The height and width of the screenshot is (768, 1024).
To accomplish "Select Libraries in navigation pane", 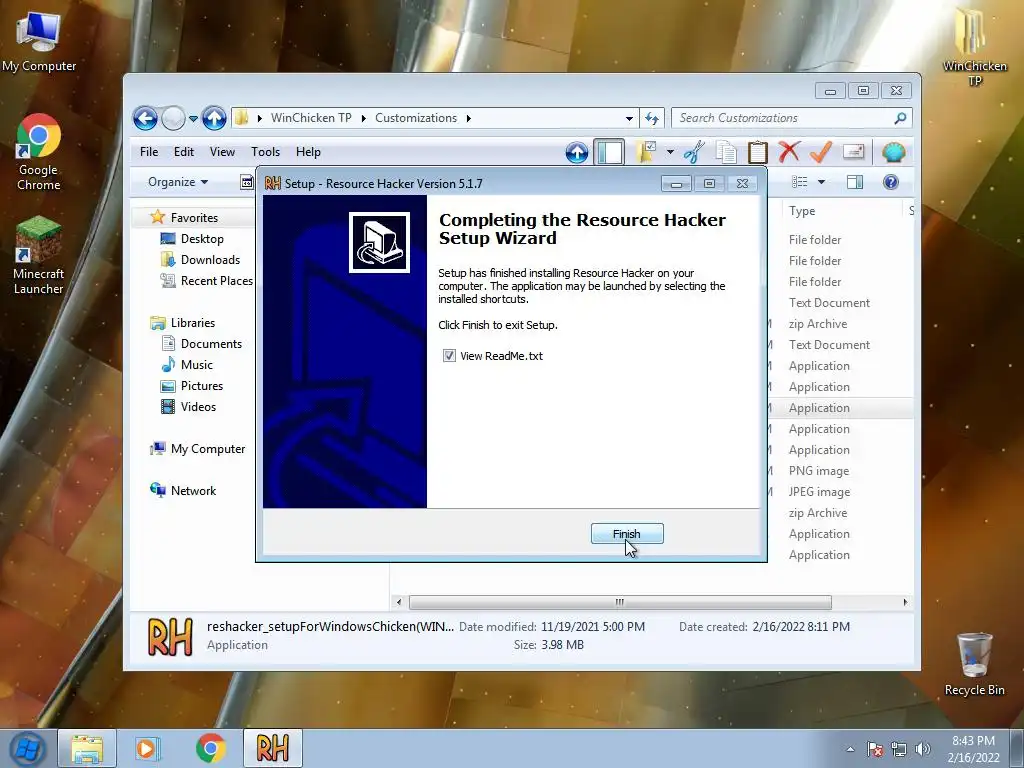I will 193,323.
